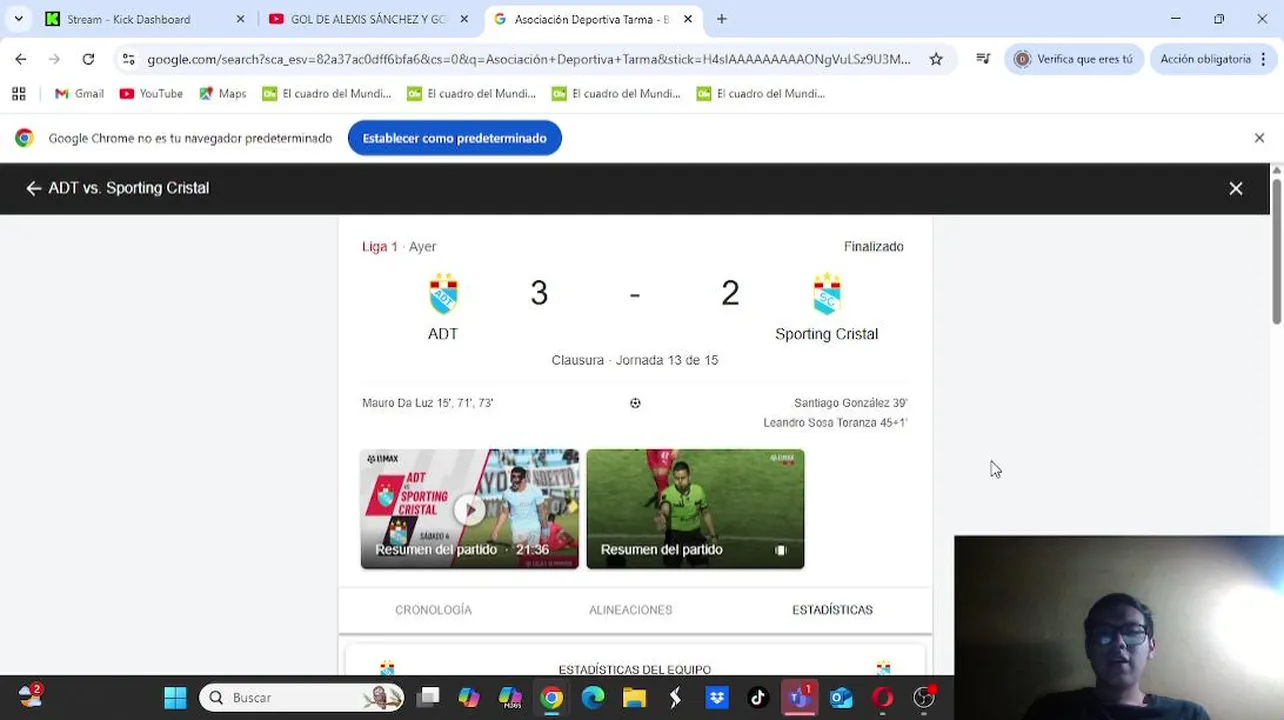Image resolution: width=1284 pixels, height=720 pixels.
Task: Switch to the CRONOLOGÍA tab
Action: [x=433, y=610]
